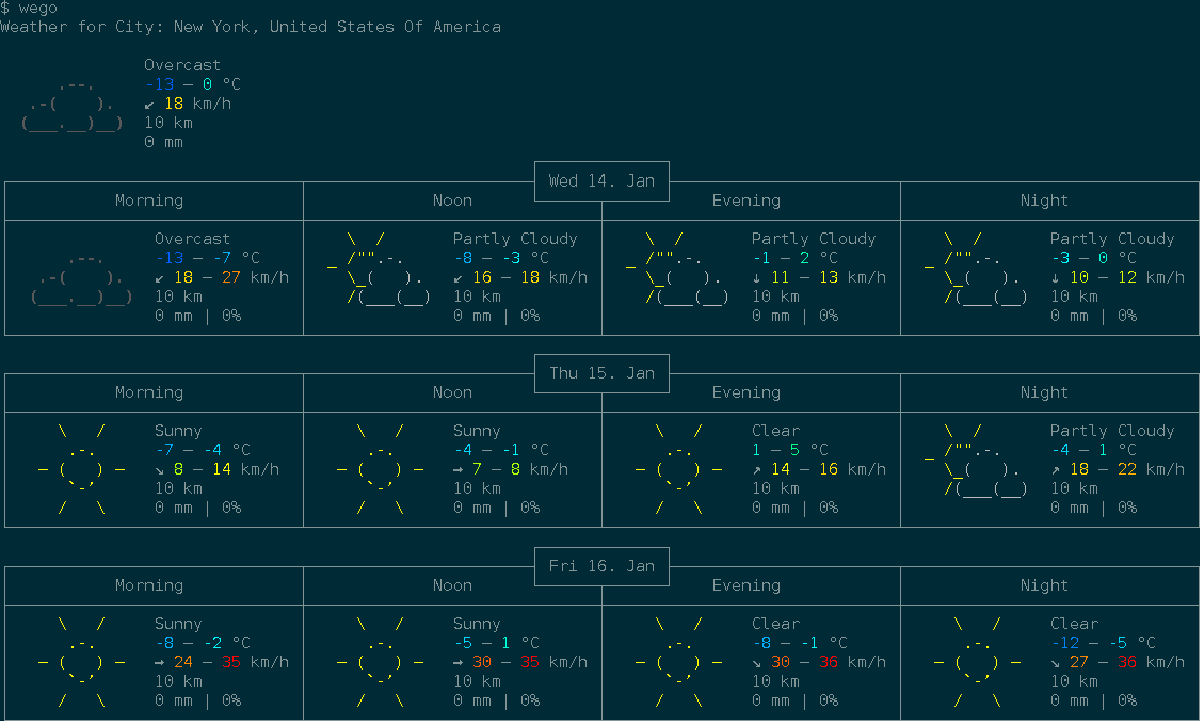The width and height of the screenshot is (1200, 721).
Task: Click '7 – 8 km/h' Thursday noon wind
Action: (x=520, y=469)
